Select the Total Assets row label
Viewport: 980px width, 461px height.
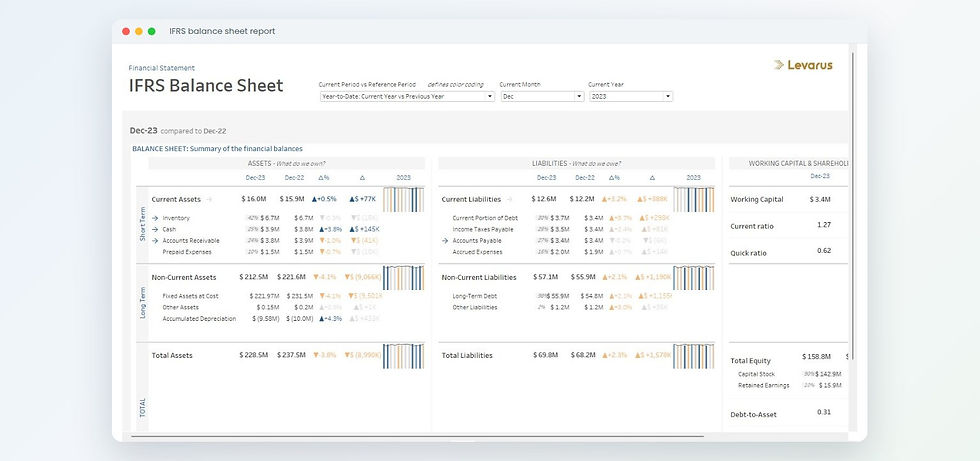pos(172,355)
